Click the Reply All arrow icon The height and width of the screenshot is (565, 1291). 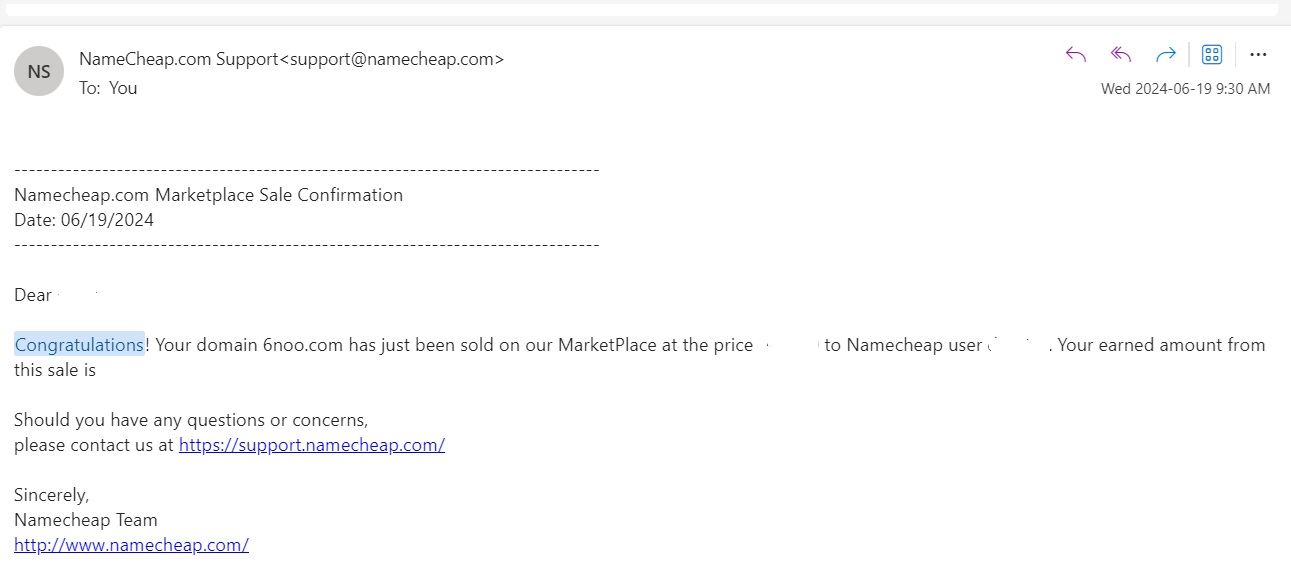pyautogui.click(x=1121, y=55)
